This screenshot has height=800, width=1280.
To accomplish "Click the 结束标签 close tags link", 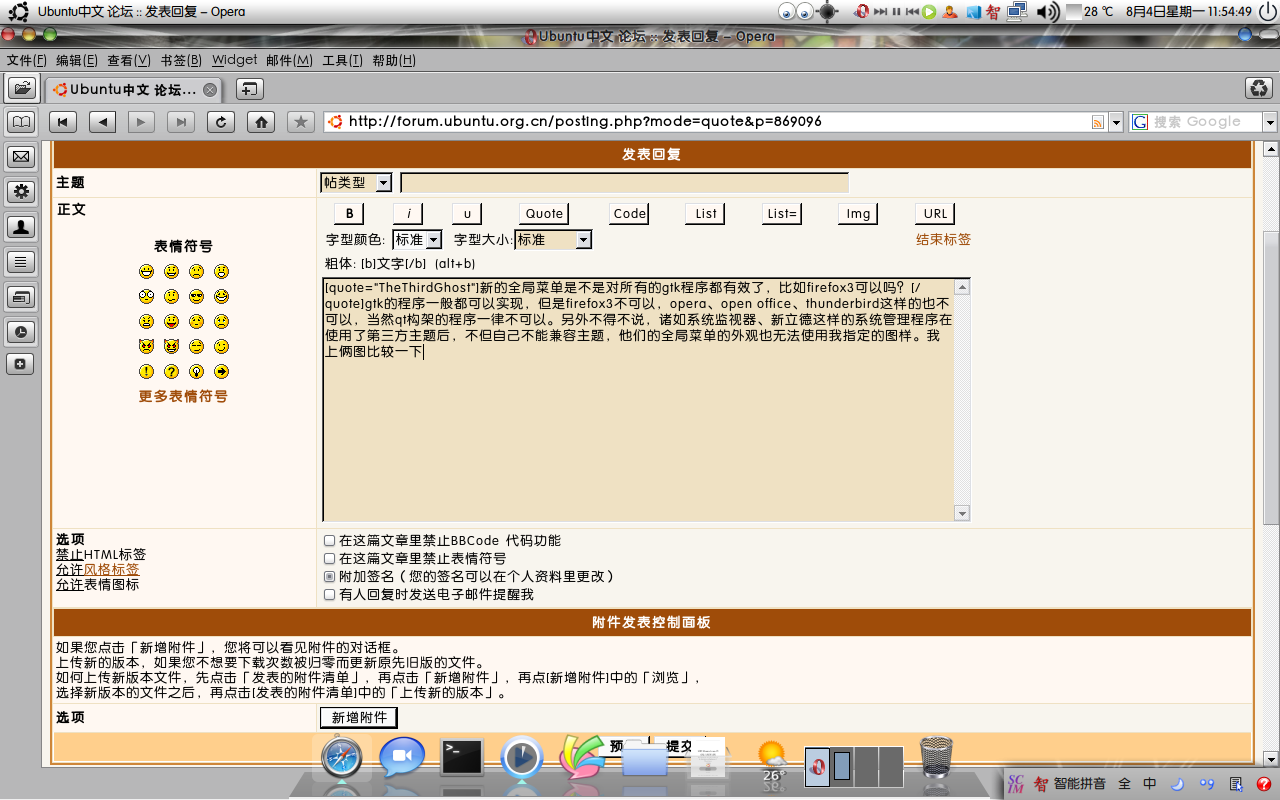I will pos(944,240).
